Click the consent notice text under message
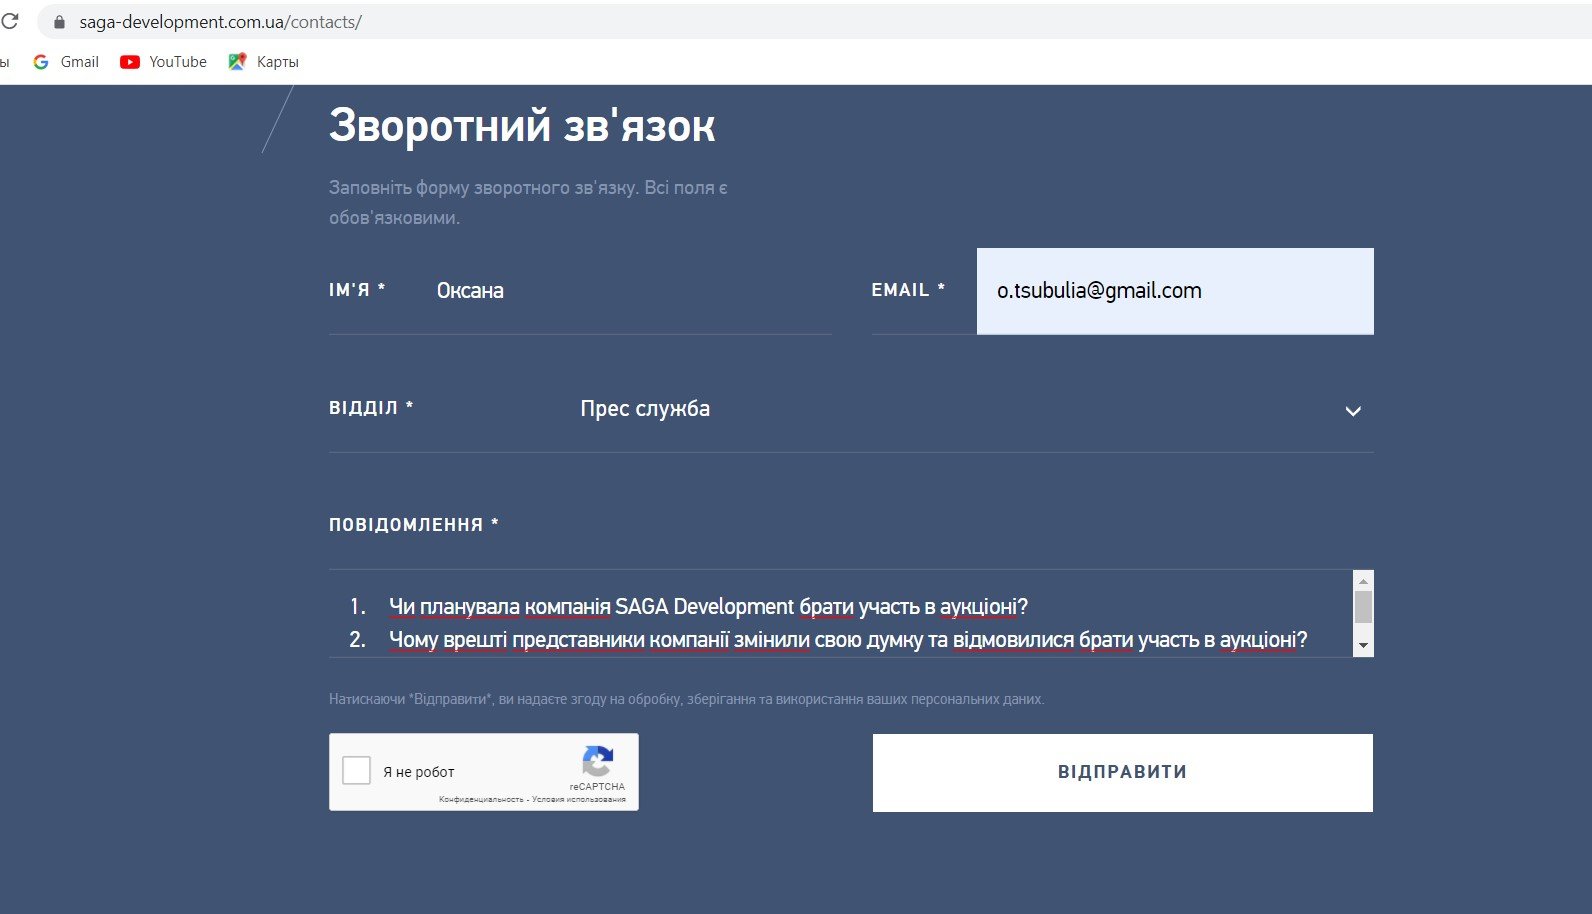The image size is (1592, 914). 686,699
